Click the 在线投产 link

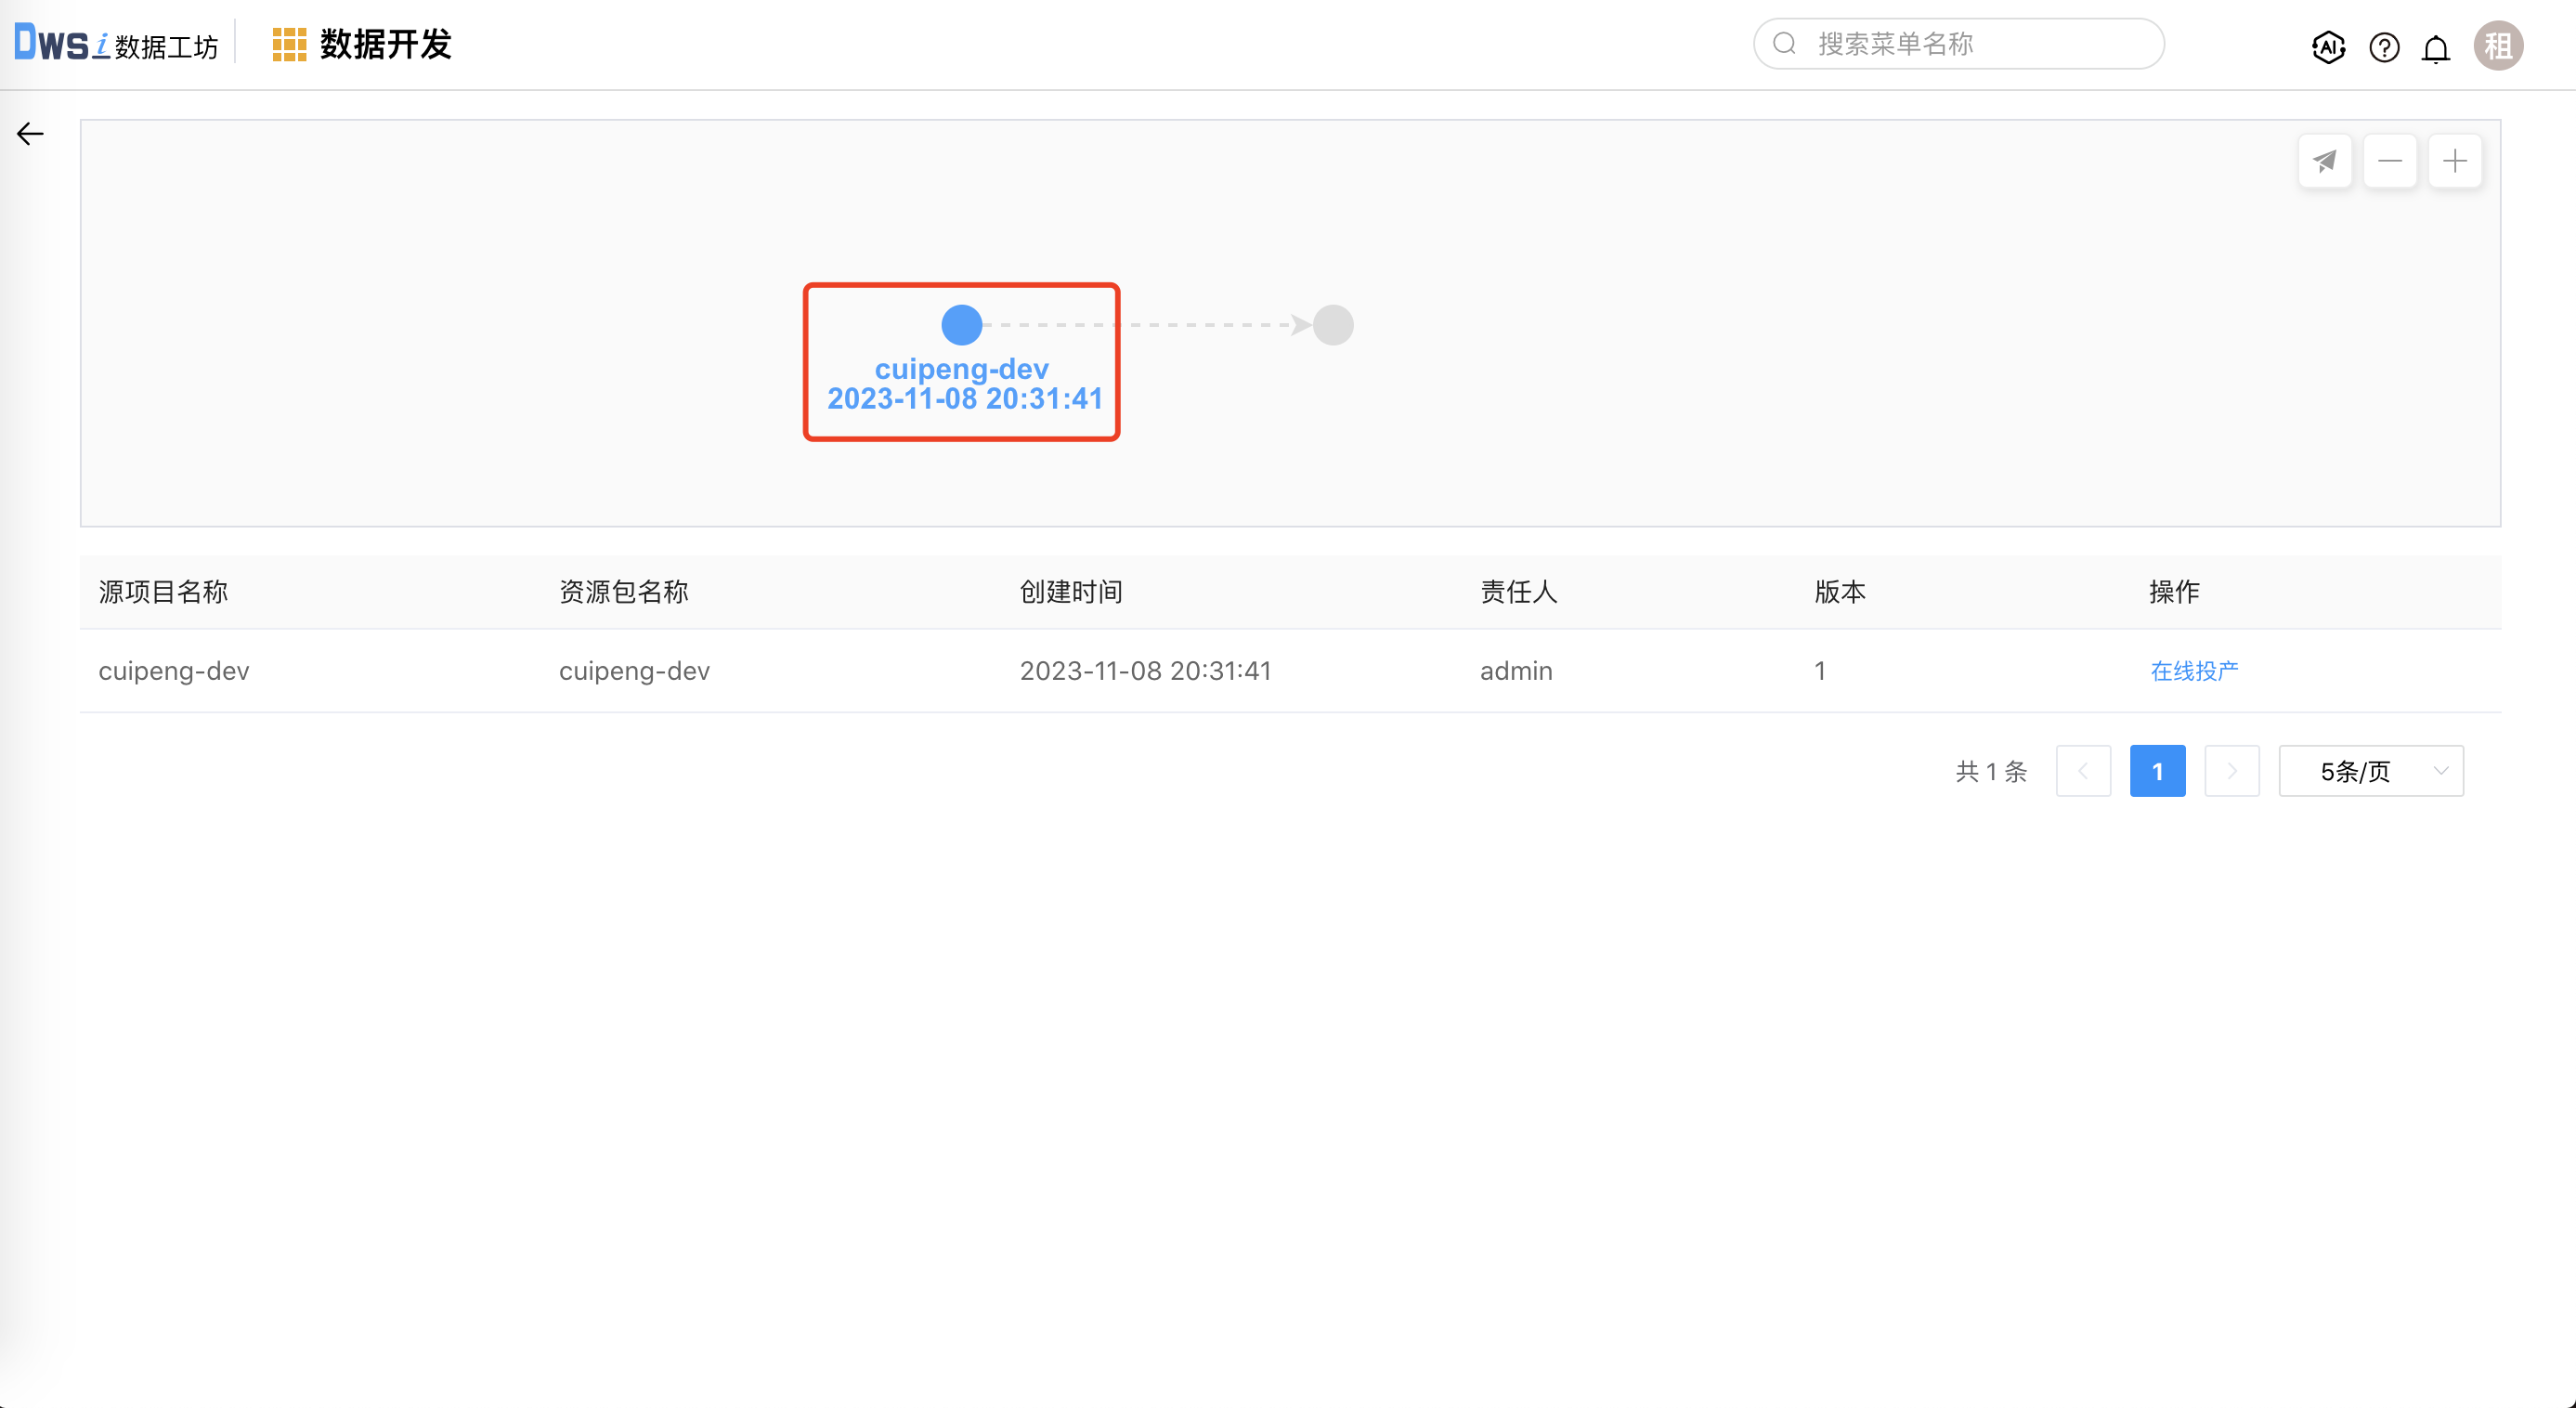pos(2194,671)
